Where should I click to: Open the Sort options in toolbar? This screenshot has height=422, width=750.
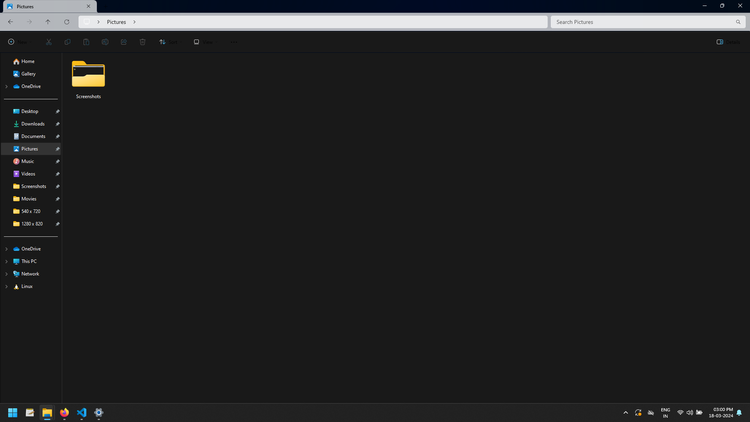168,42
